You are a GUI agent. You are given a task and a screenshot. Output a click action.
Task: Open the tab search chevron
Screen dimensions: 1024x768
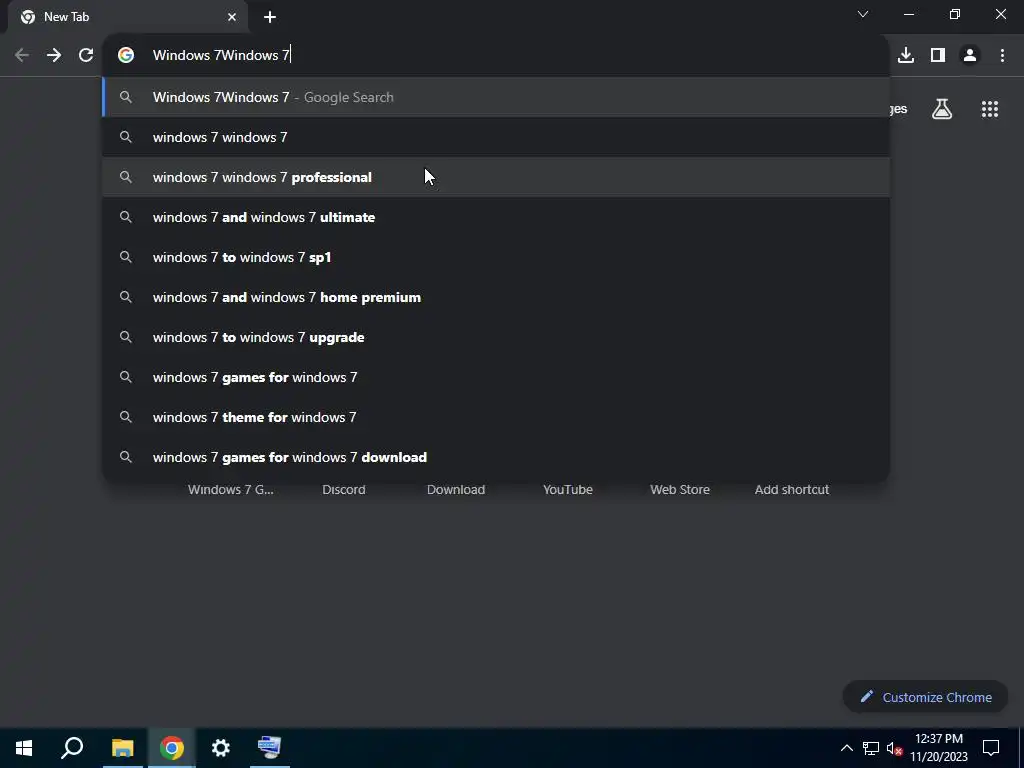863,14
